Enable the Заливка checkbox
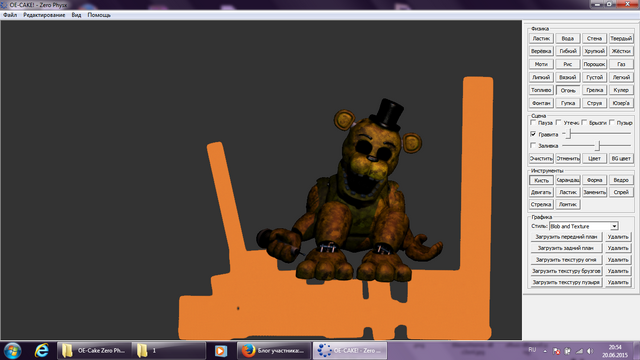The image size is (640, 360). [533, 145]
